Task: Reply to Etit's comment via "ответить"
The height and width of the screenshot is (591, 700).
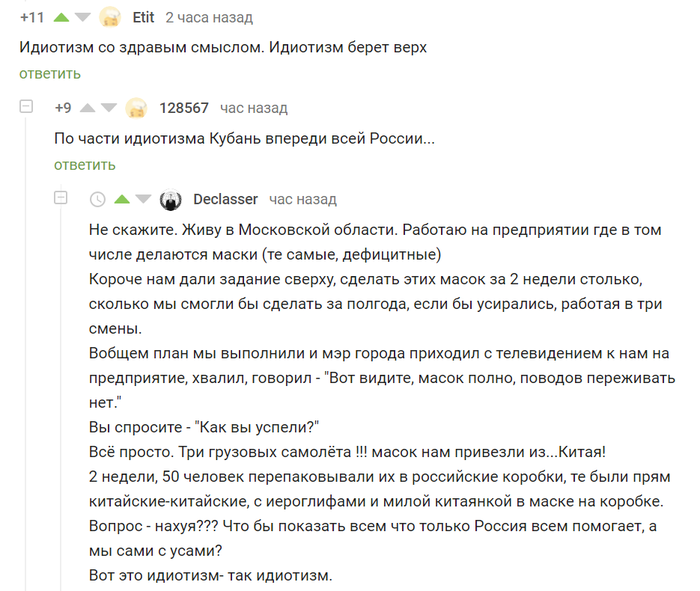Action: click(50, 73)
